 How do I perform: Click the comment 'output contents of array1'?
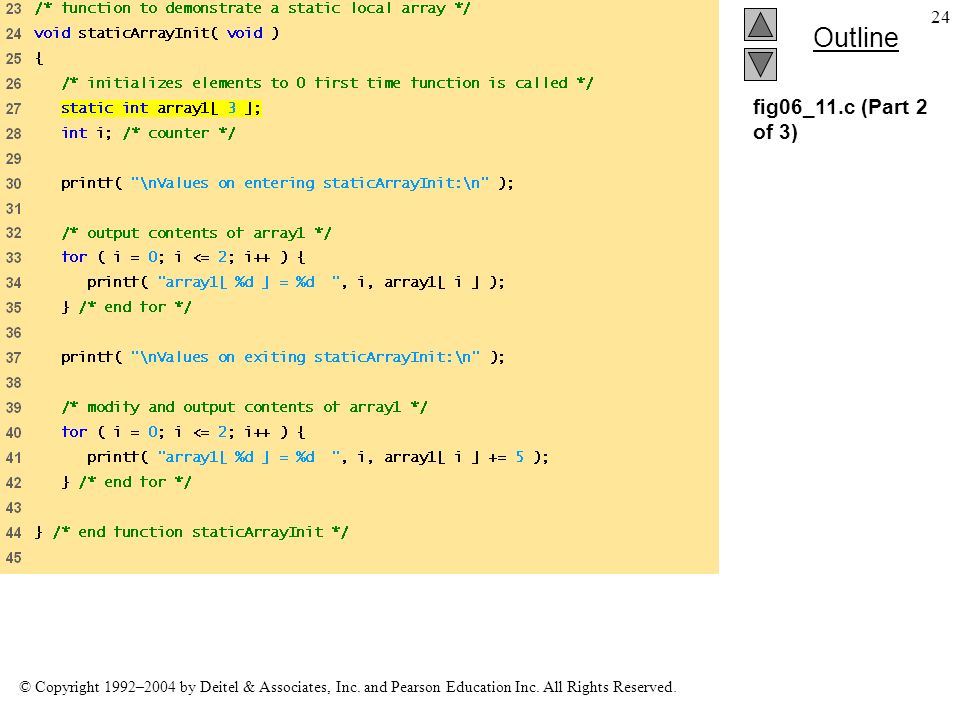click(196, 233)
